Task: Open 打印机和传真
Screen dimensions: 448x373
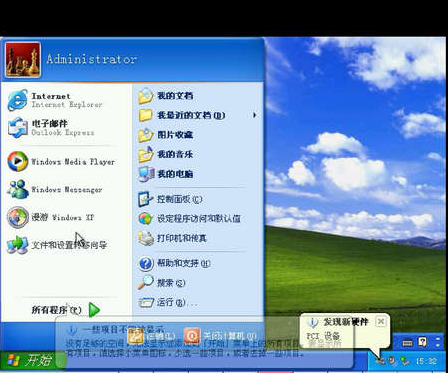Action: point(198,238)
